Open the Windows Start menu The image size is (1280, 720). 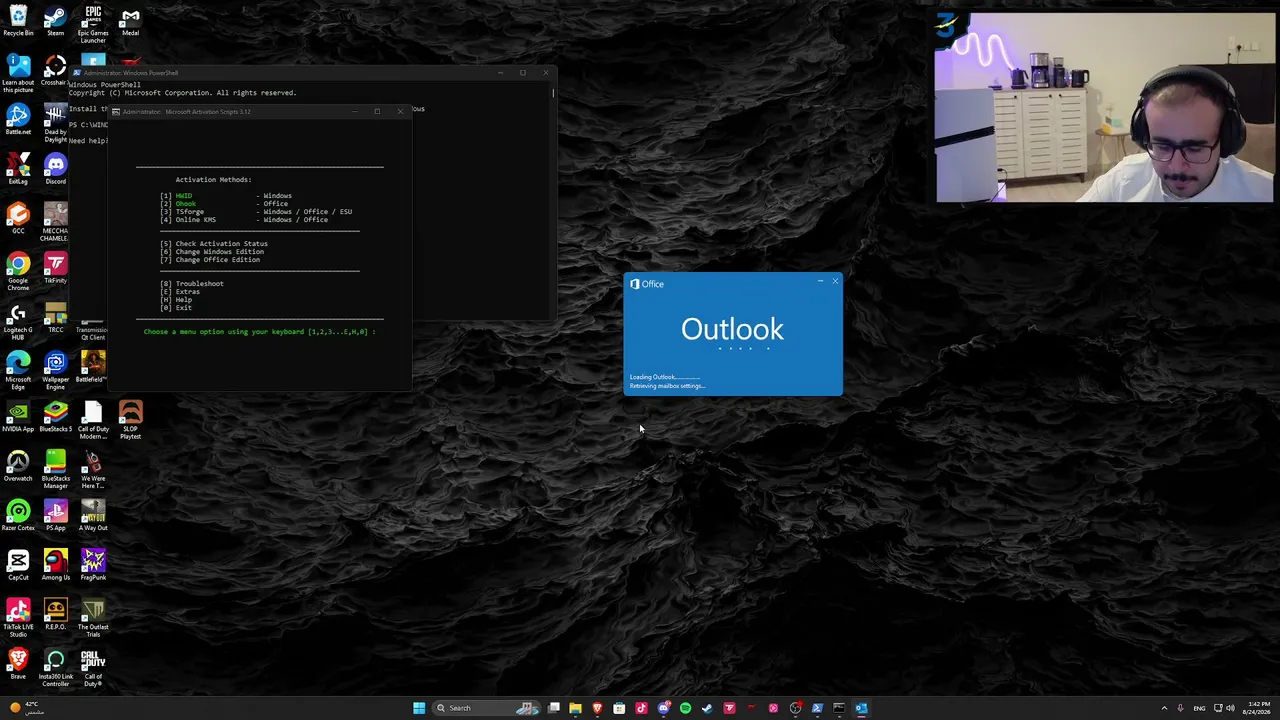click(x=419, y=708)
